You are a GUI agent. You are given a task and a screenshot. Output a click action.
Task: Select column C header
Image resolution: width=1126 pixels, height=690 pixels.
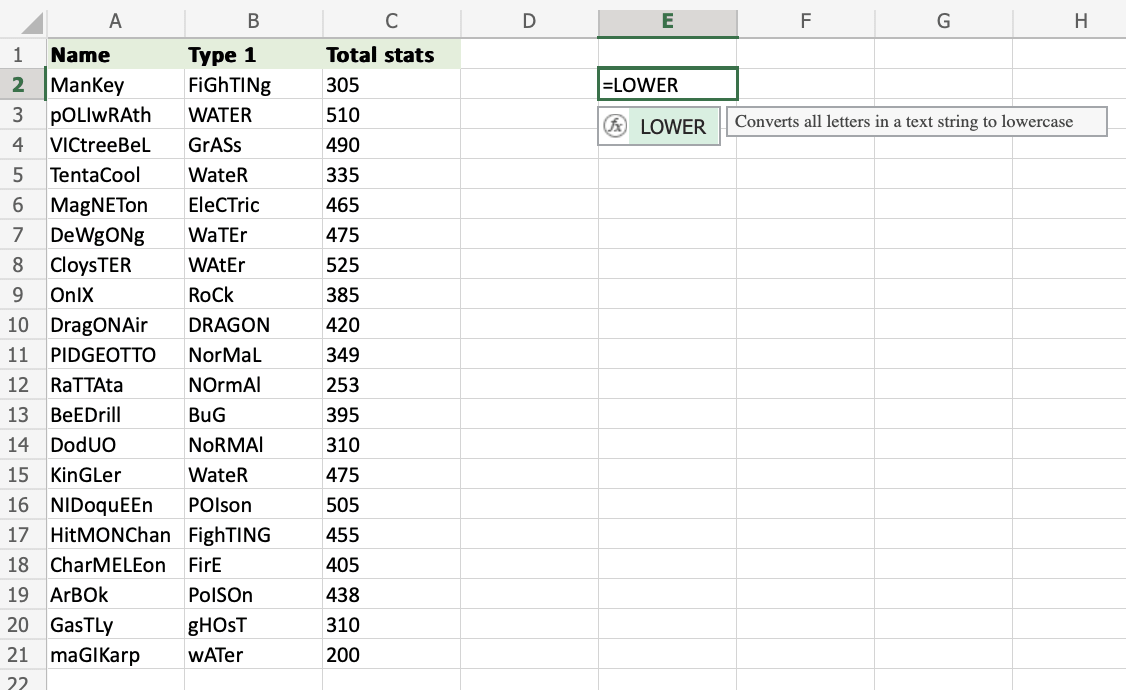point(391,21)
